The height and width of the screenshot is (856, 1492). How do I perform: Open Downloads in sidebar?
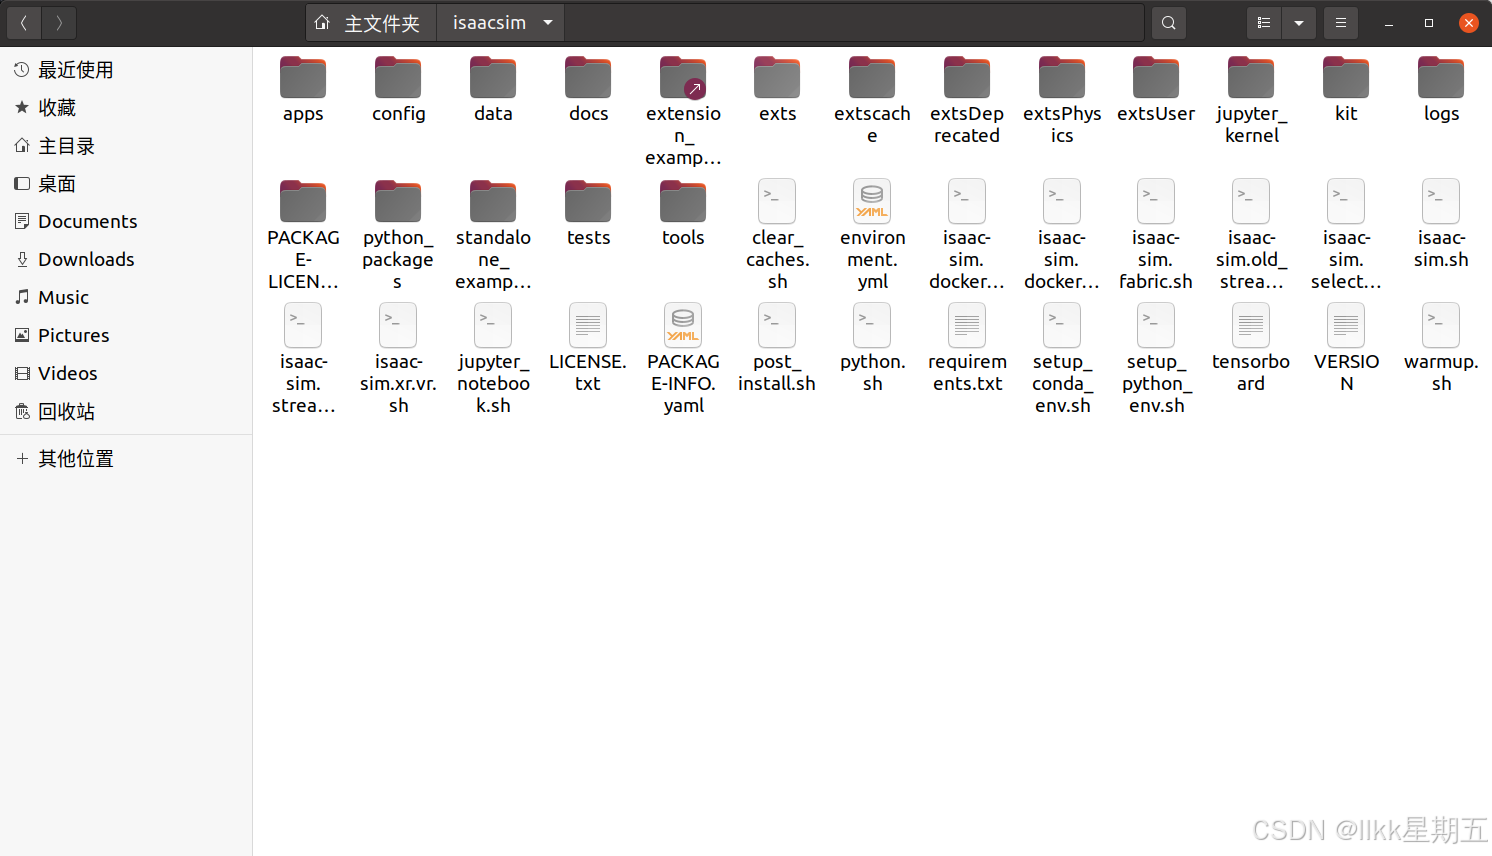point(126,260)
